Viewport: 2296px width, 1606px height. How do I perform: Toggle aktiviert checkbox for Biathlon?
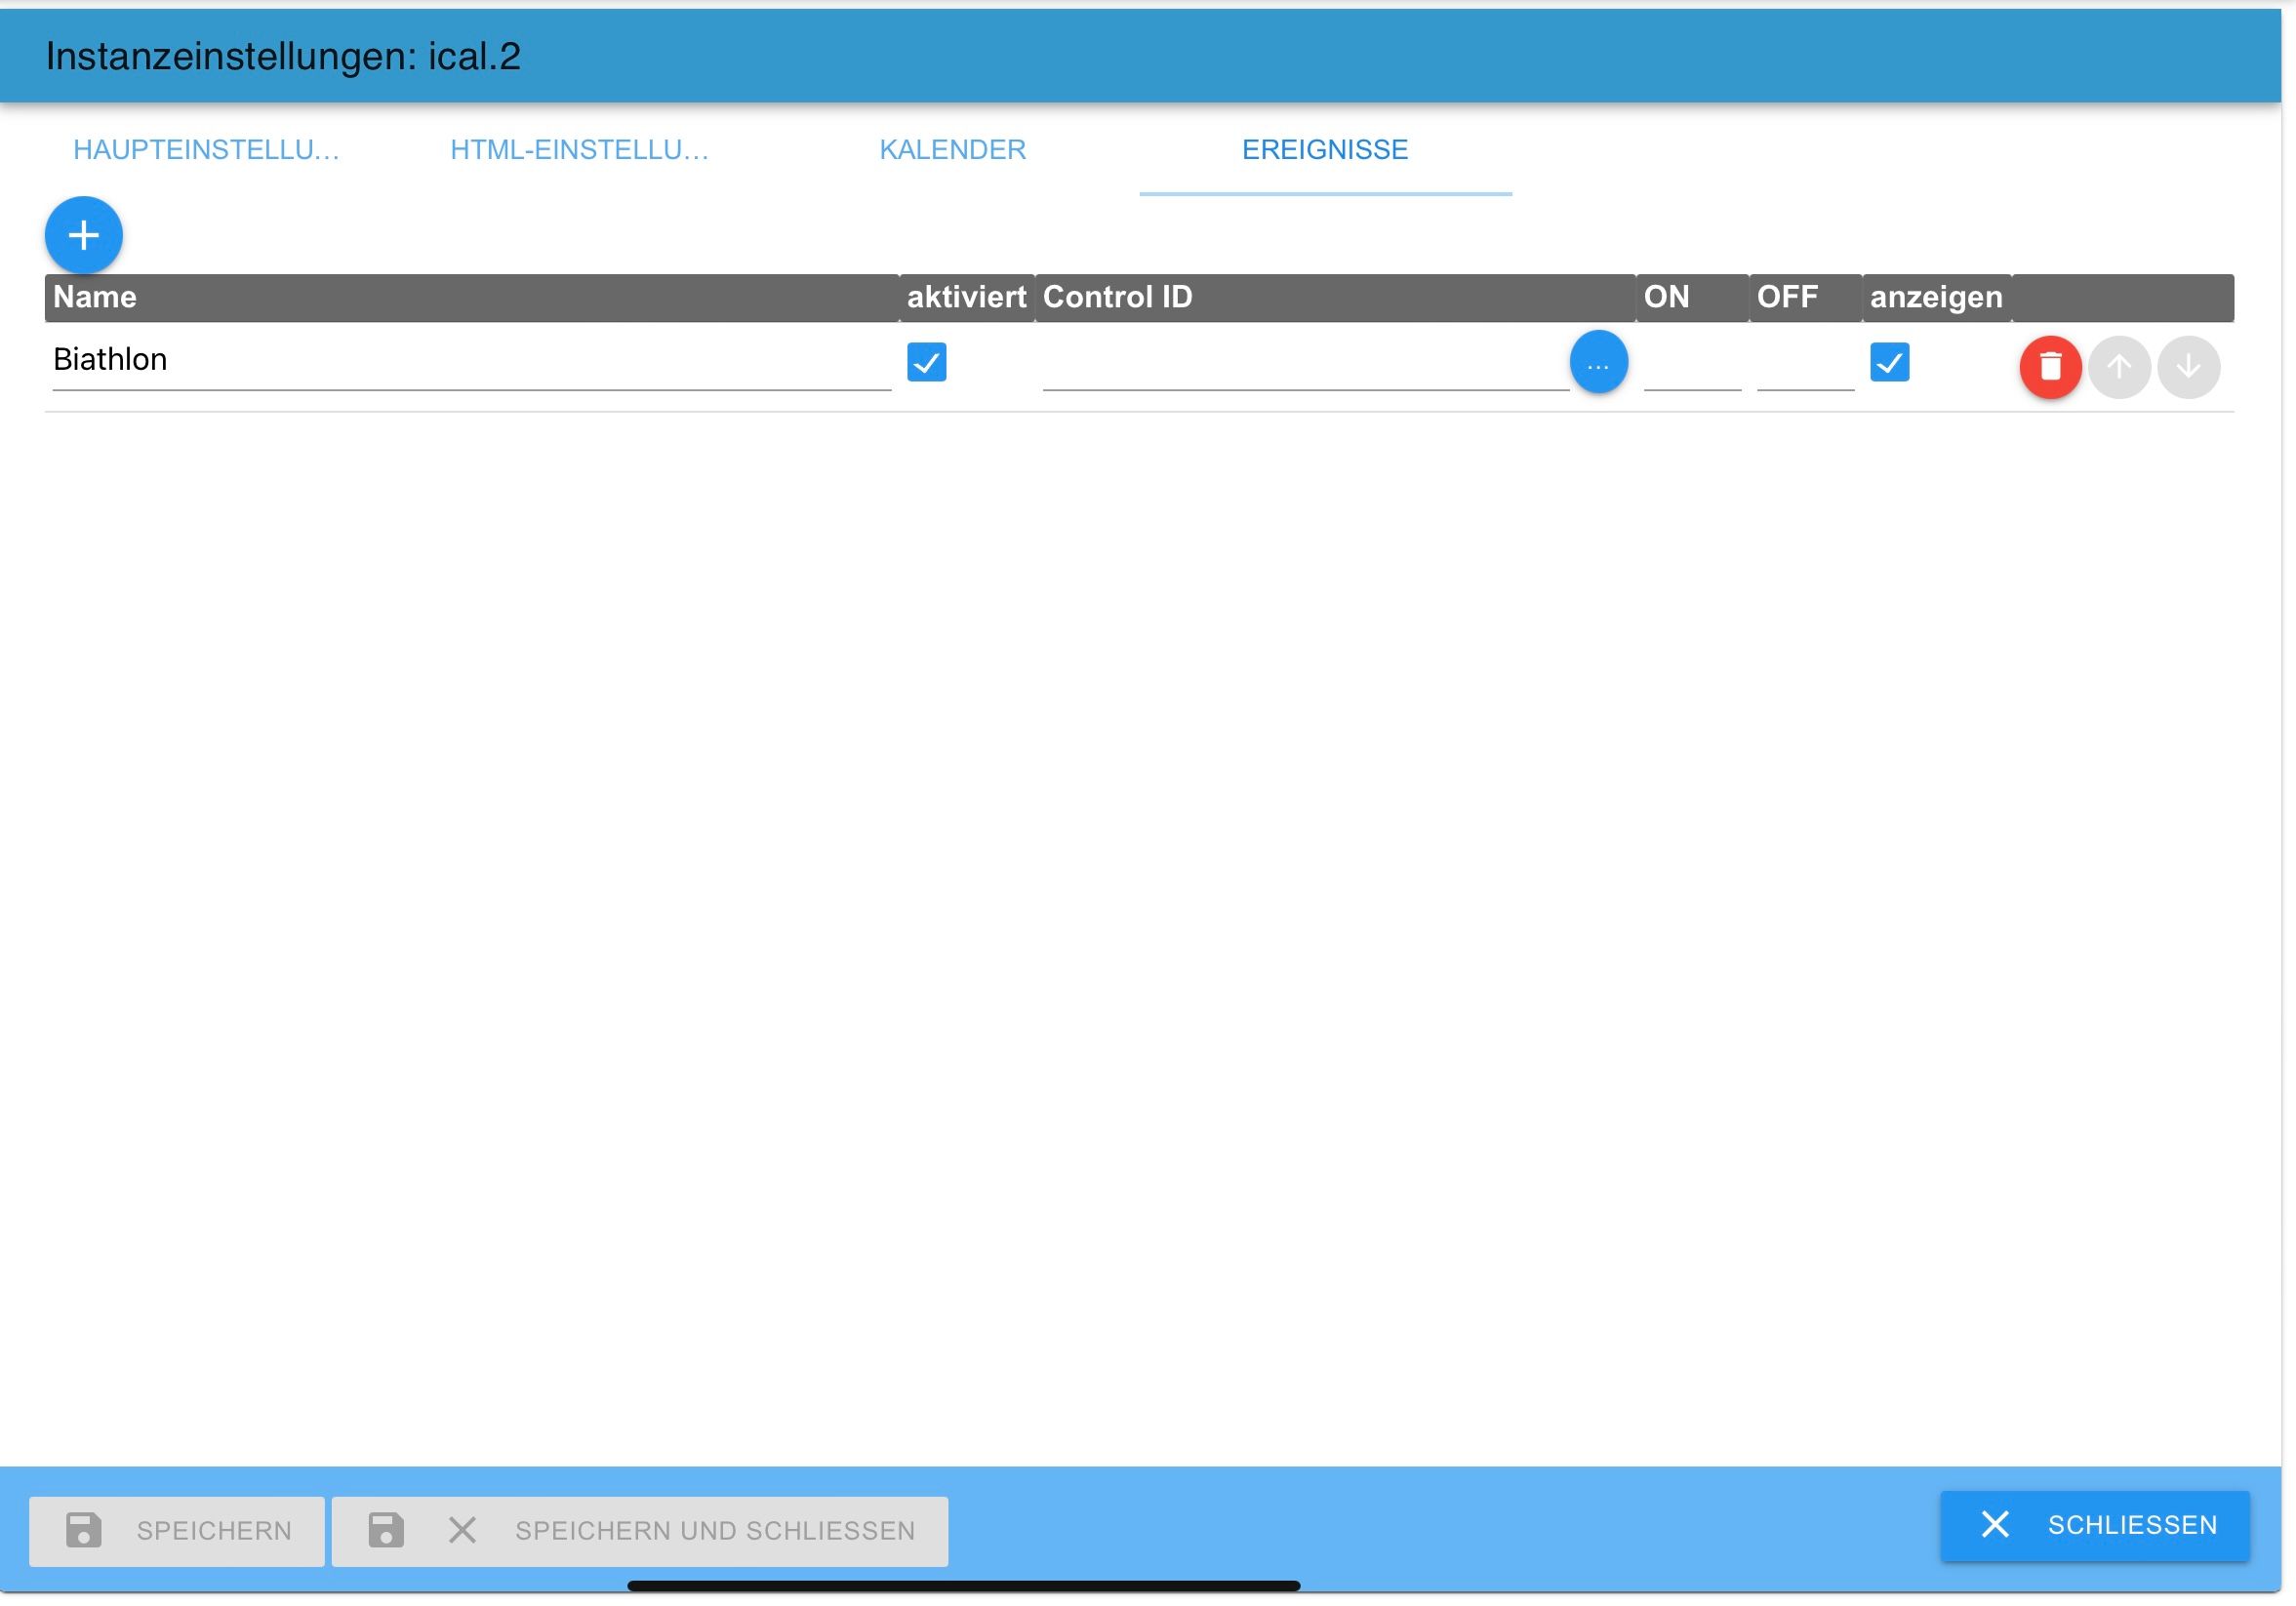click(926, 362)
